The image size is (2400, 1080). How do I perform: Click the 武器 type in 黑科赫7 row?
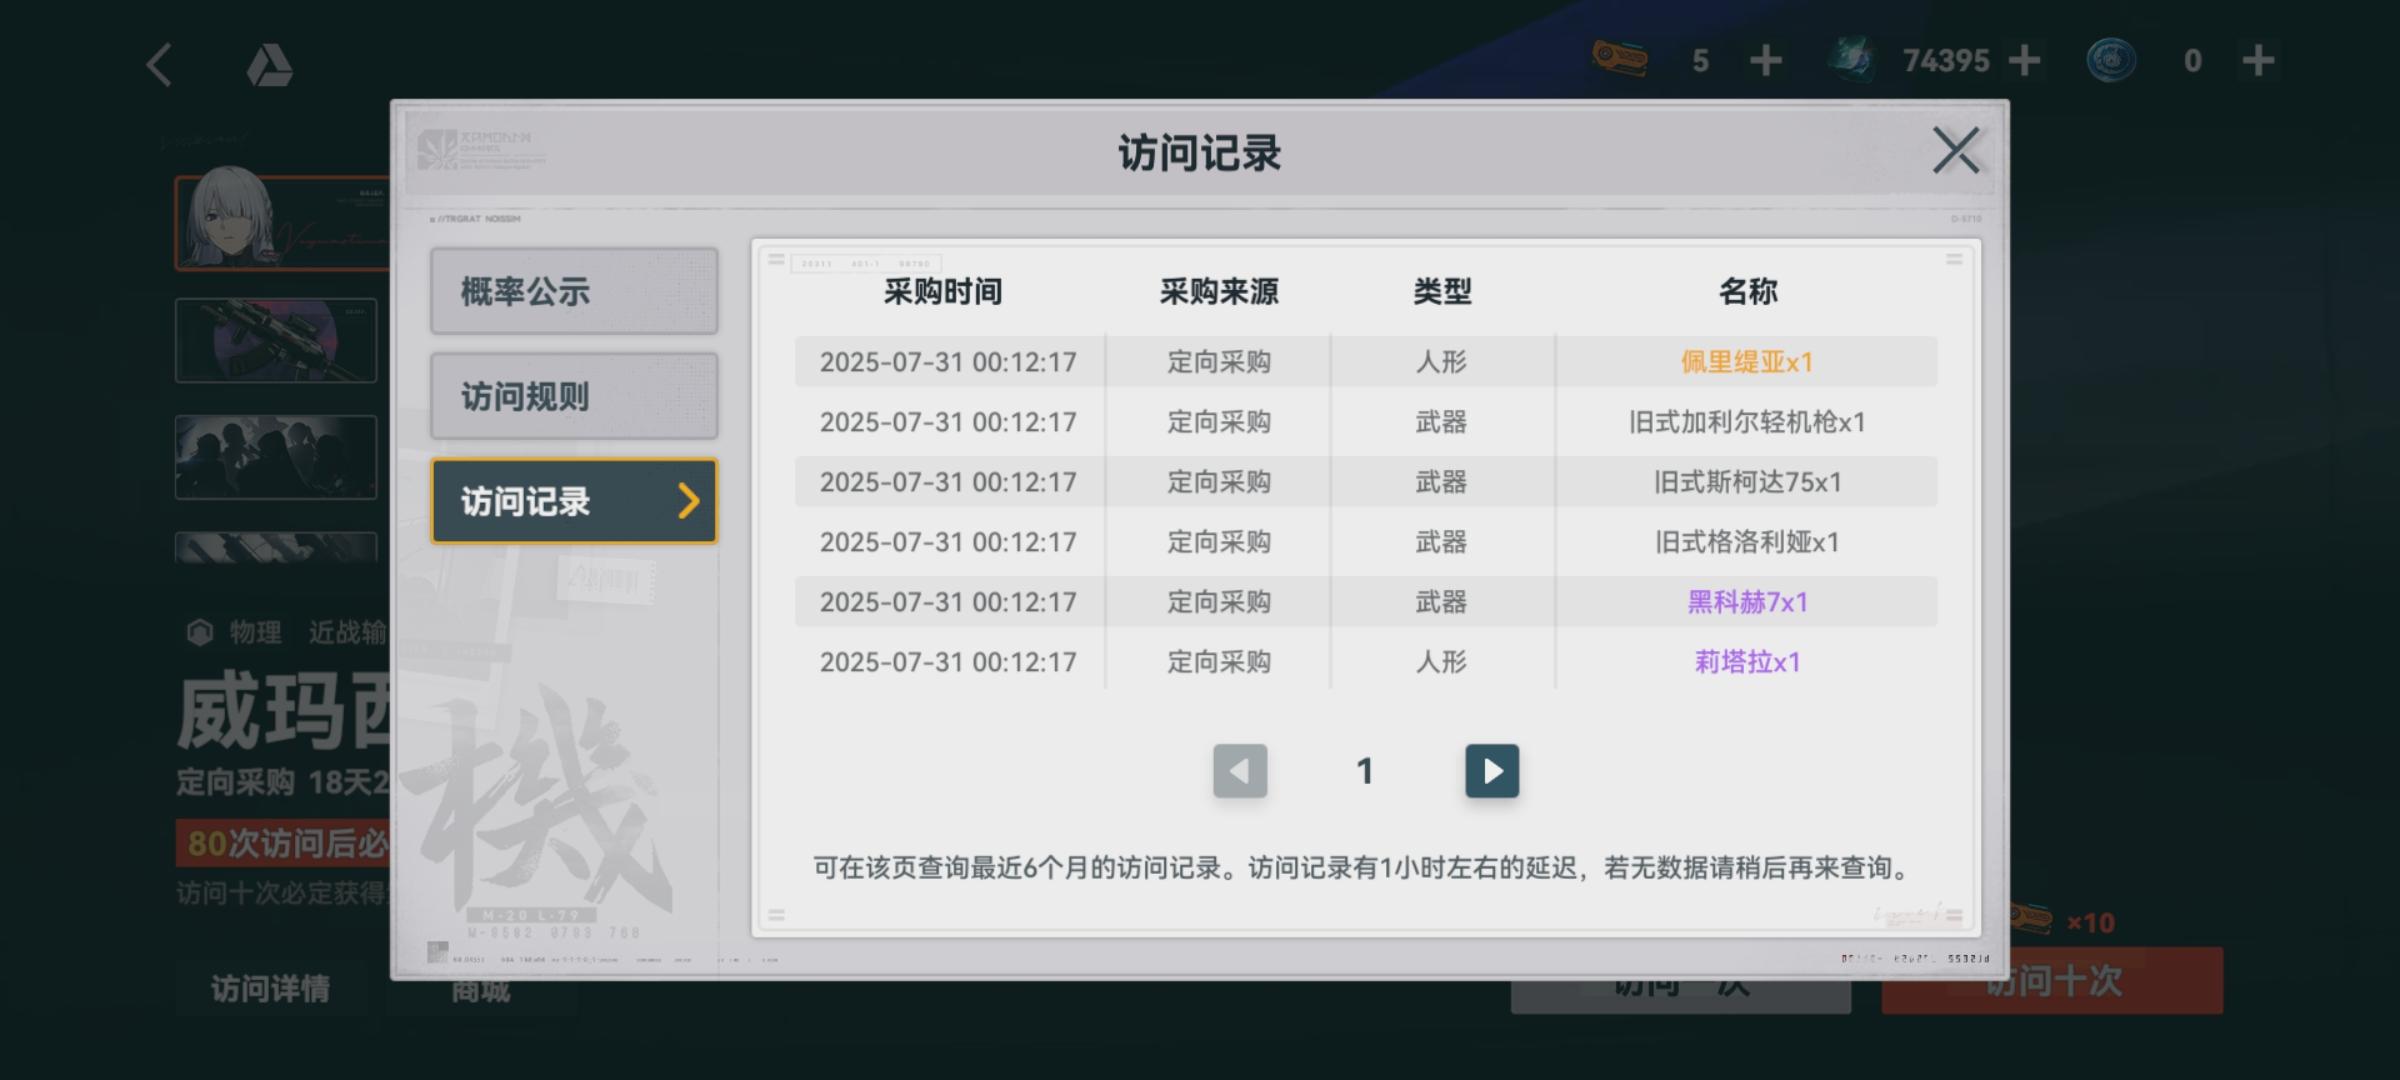click(x=1441, y=602)
